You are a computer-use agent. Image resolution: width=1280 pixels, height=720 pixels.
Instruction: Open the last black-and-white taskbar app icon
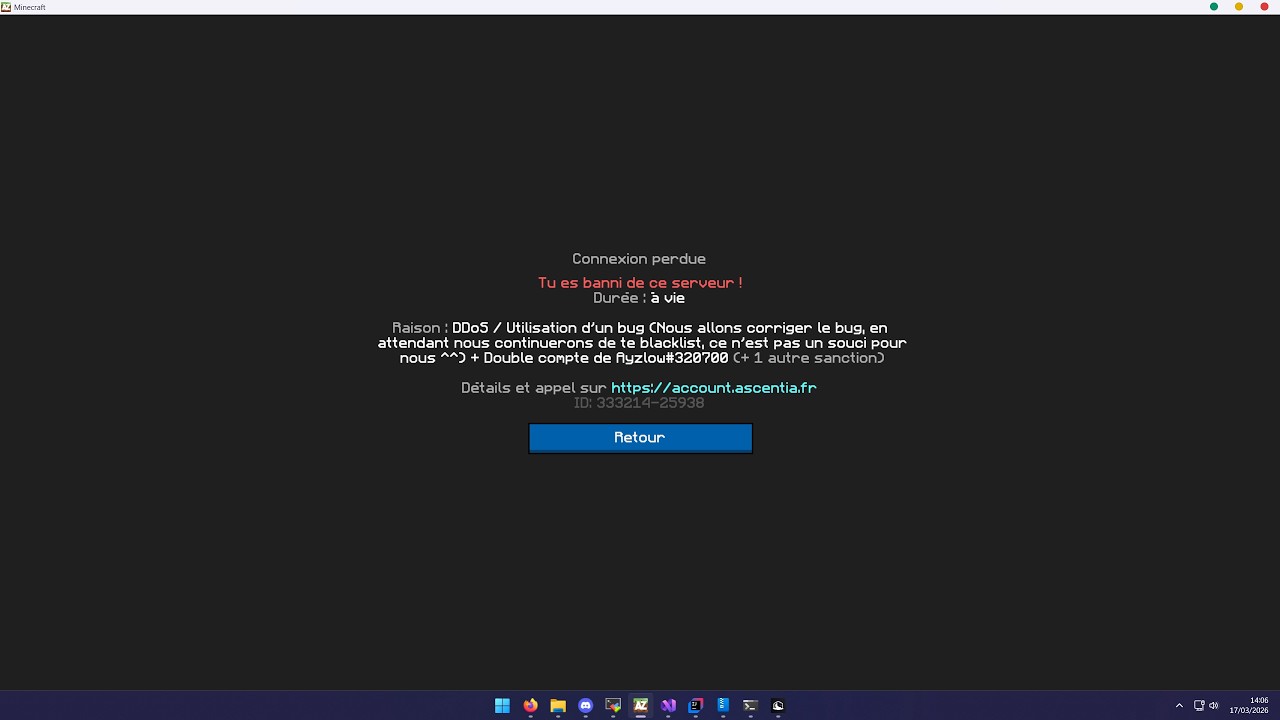[x=778, y=705]
